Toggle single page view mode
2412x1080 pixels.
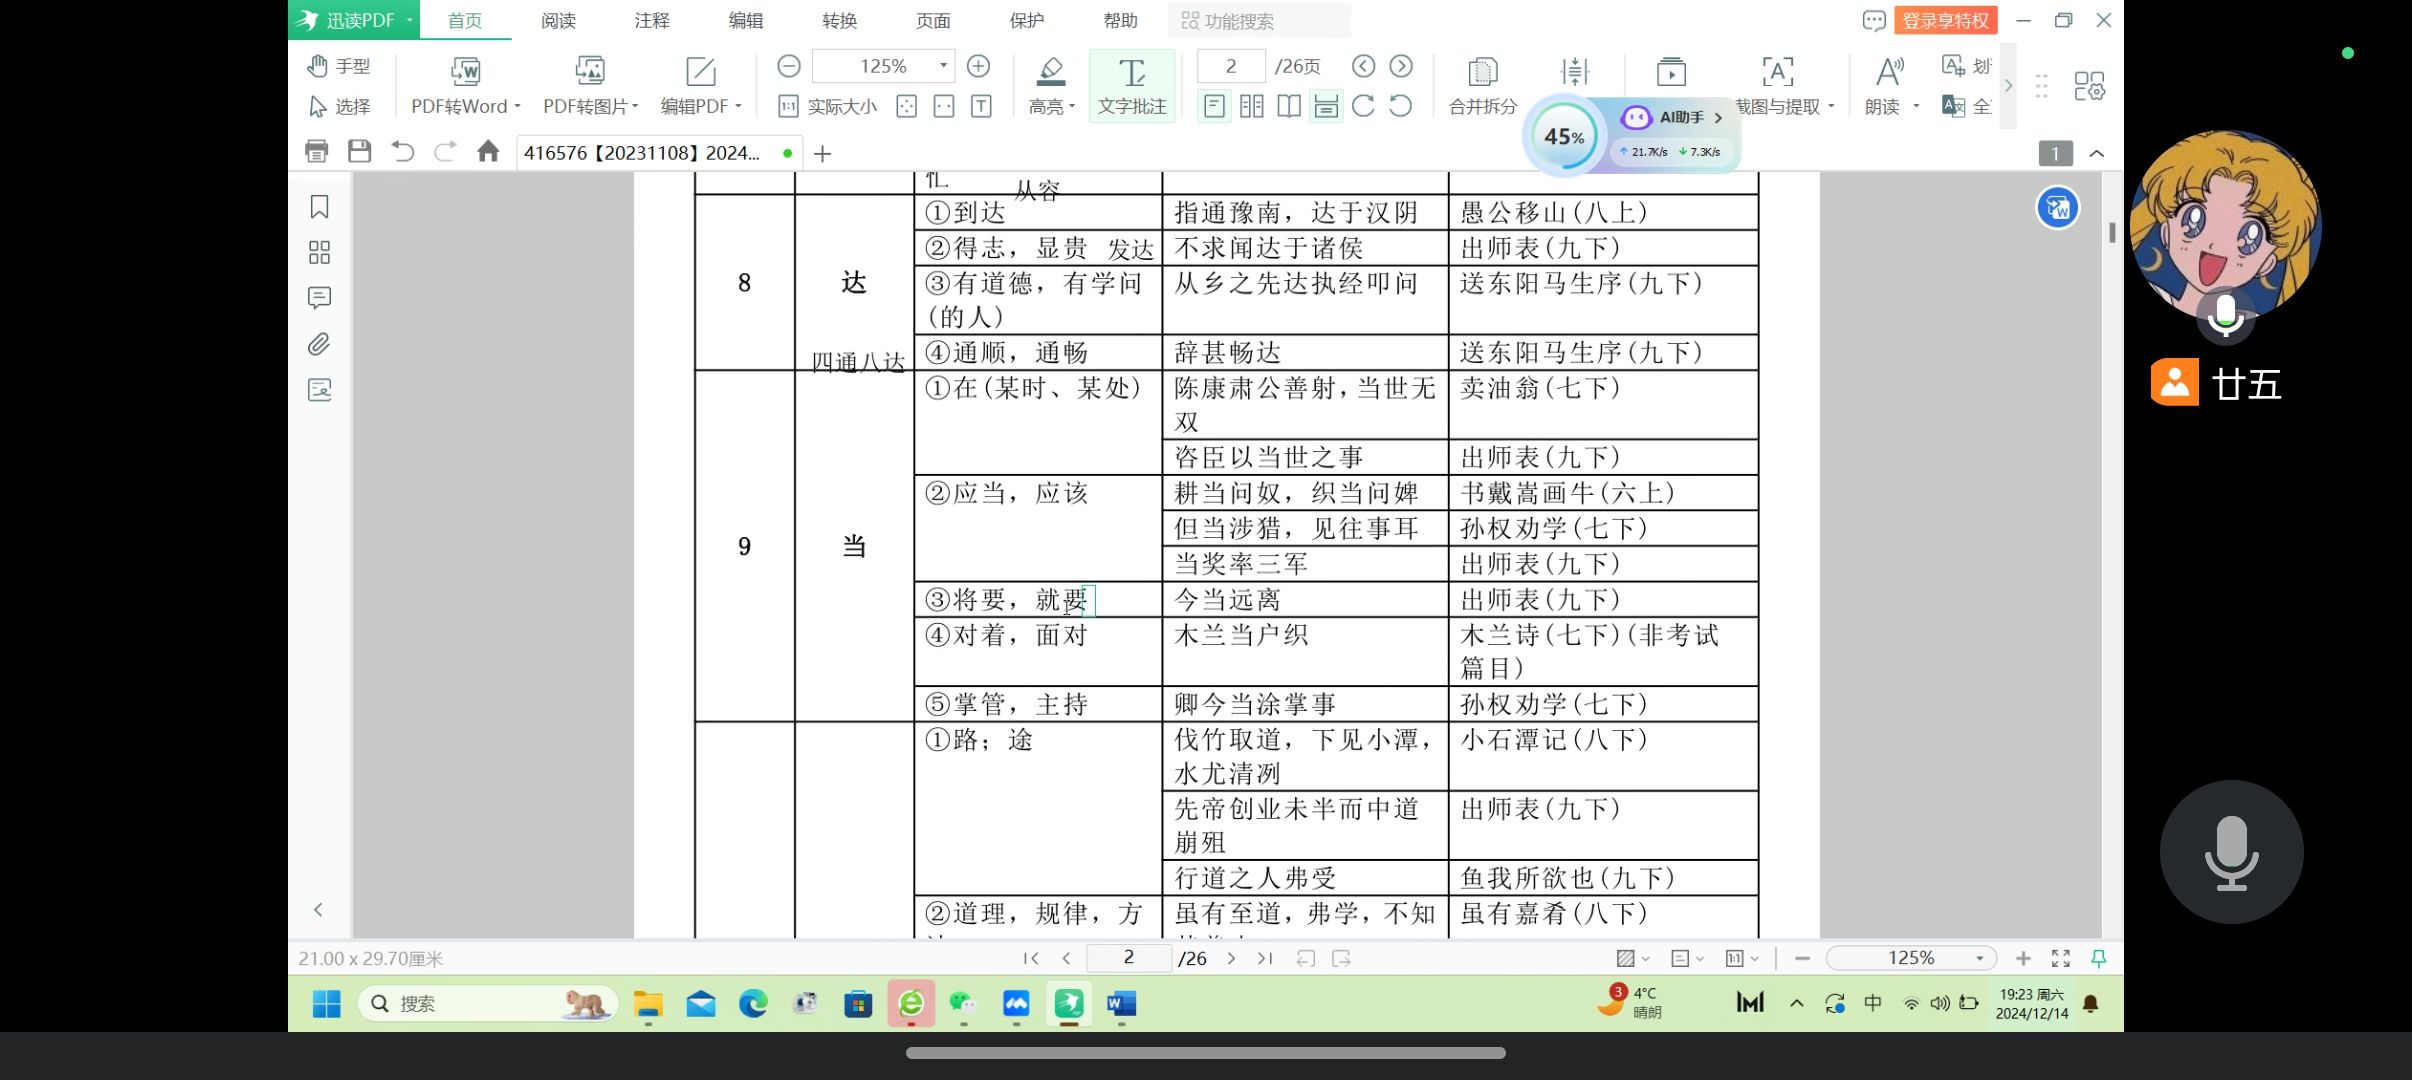pyautogui.click(x=1213, y=106)
